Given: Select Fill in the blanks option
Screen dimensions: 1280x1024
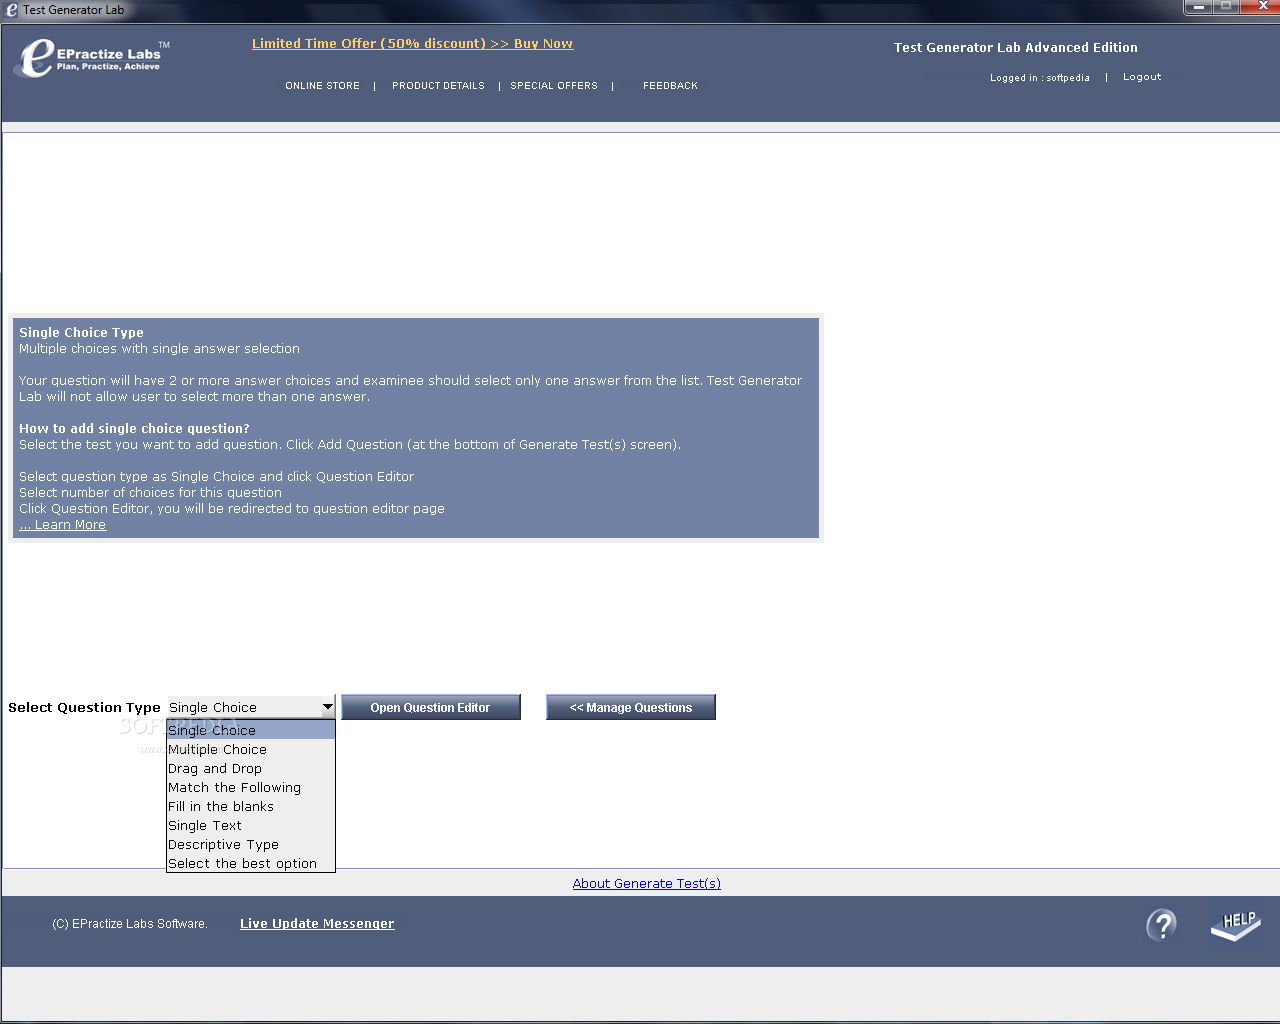Looking at the screenshot, I should (x=251, y=806).
